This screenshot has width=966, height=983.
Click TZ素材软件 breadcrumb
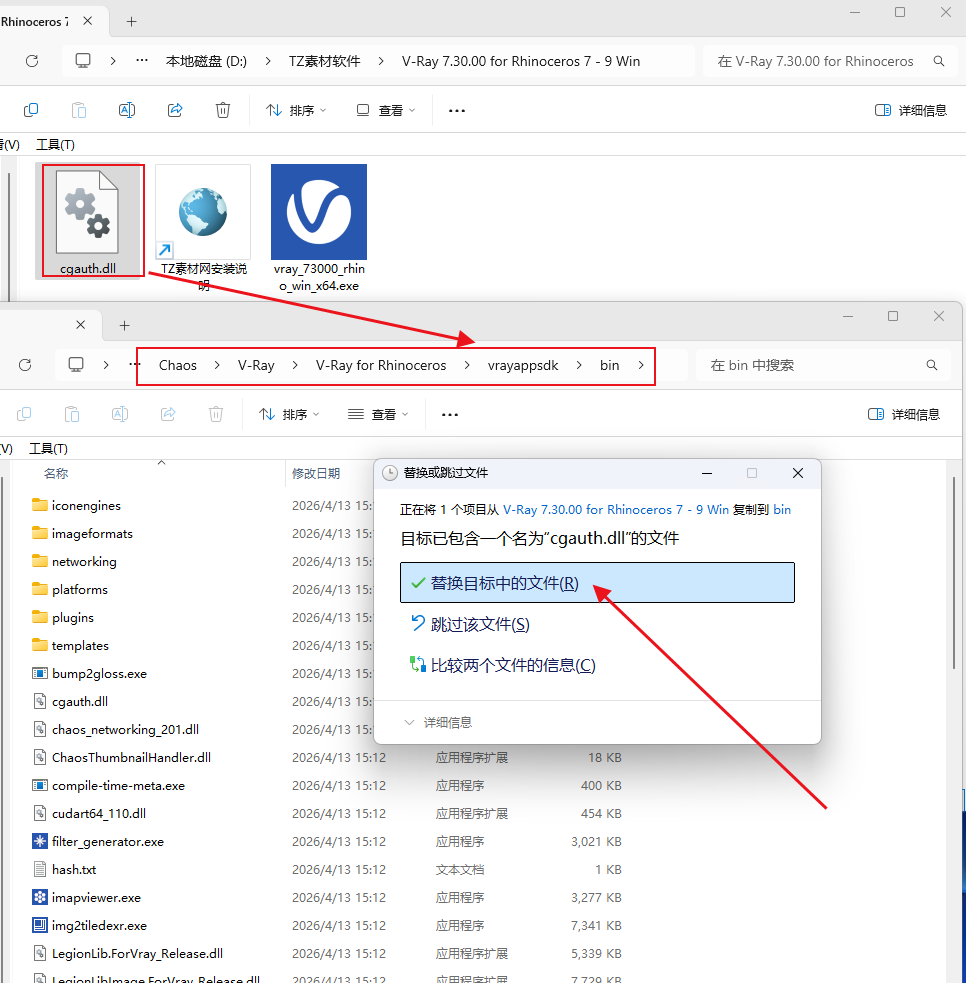[324, 61]
